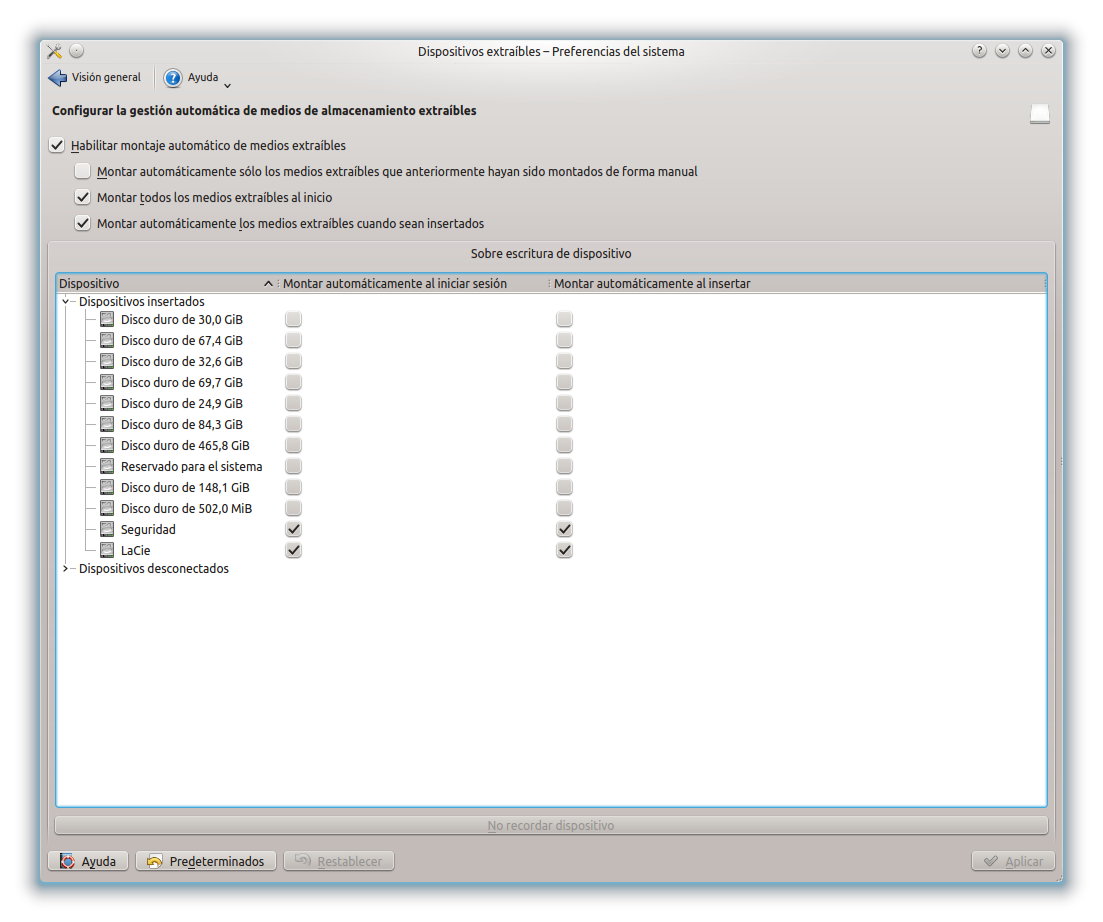Sort by Montar automáticamente al insertar column
The width and height of the screenshot is (1103, 922).
[x=797, y=284]
